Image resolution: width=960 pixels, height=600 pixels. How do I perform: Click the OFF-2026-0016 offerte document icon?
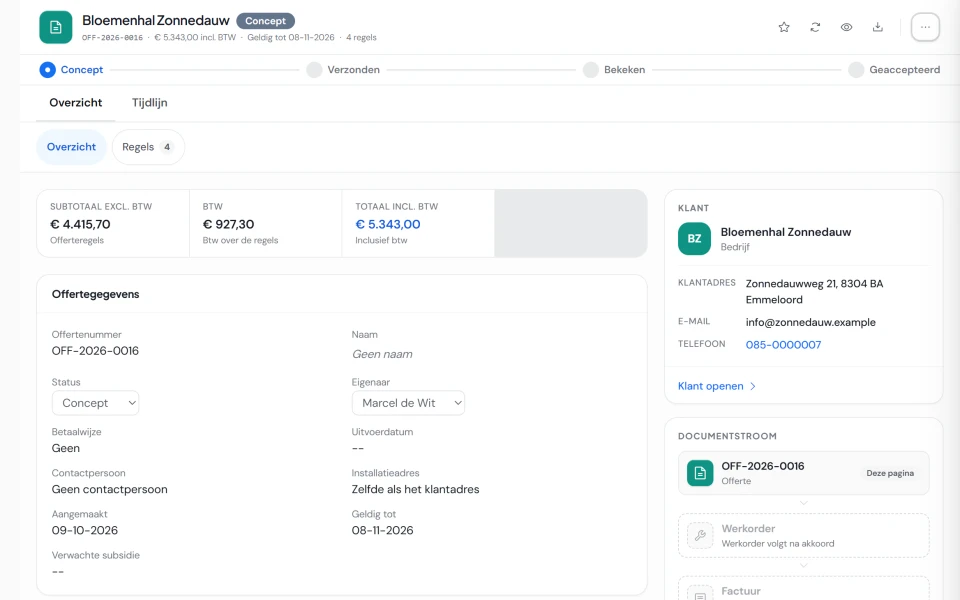(700, 473)
